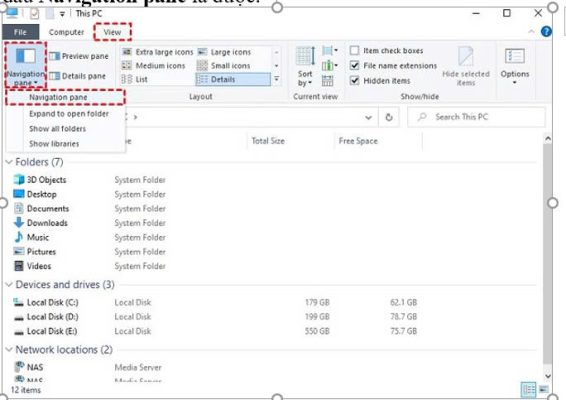Collapse the Network locations group
The width and height of the screenshot is (566, 400).
pyautogui.click(x=9, y=350)
